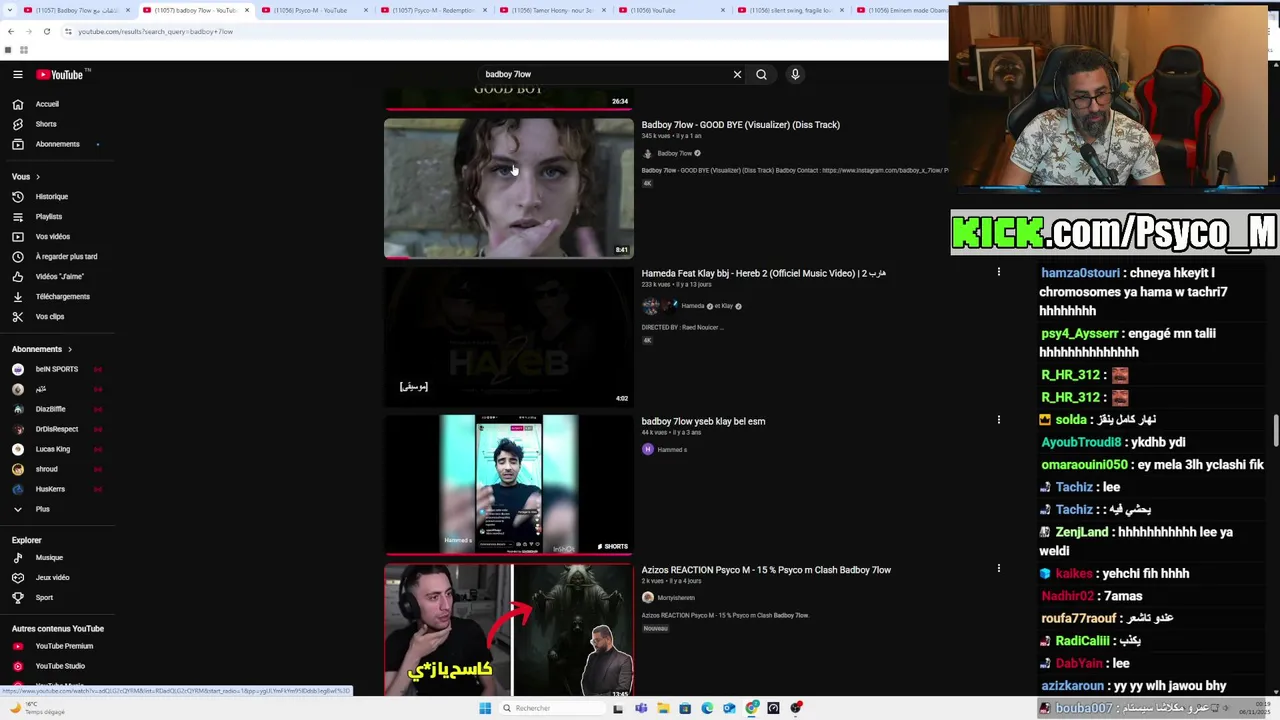Click the magnifier search button
1280x720 pixels.
pyautogui.click(x=761, y=74)
